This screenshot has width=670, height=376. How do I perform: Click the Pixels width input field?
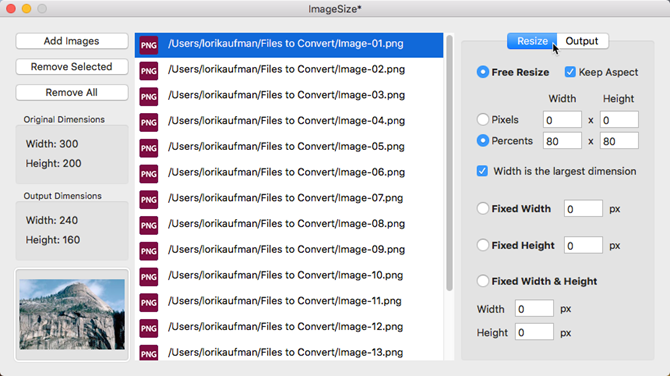tap(562, 120)
